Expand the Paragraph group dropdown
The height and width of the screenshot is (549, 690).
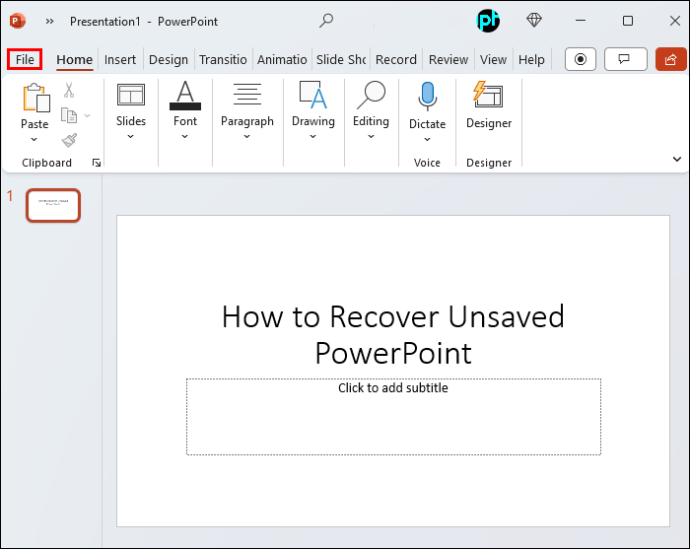point(247,137)
